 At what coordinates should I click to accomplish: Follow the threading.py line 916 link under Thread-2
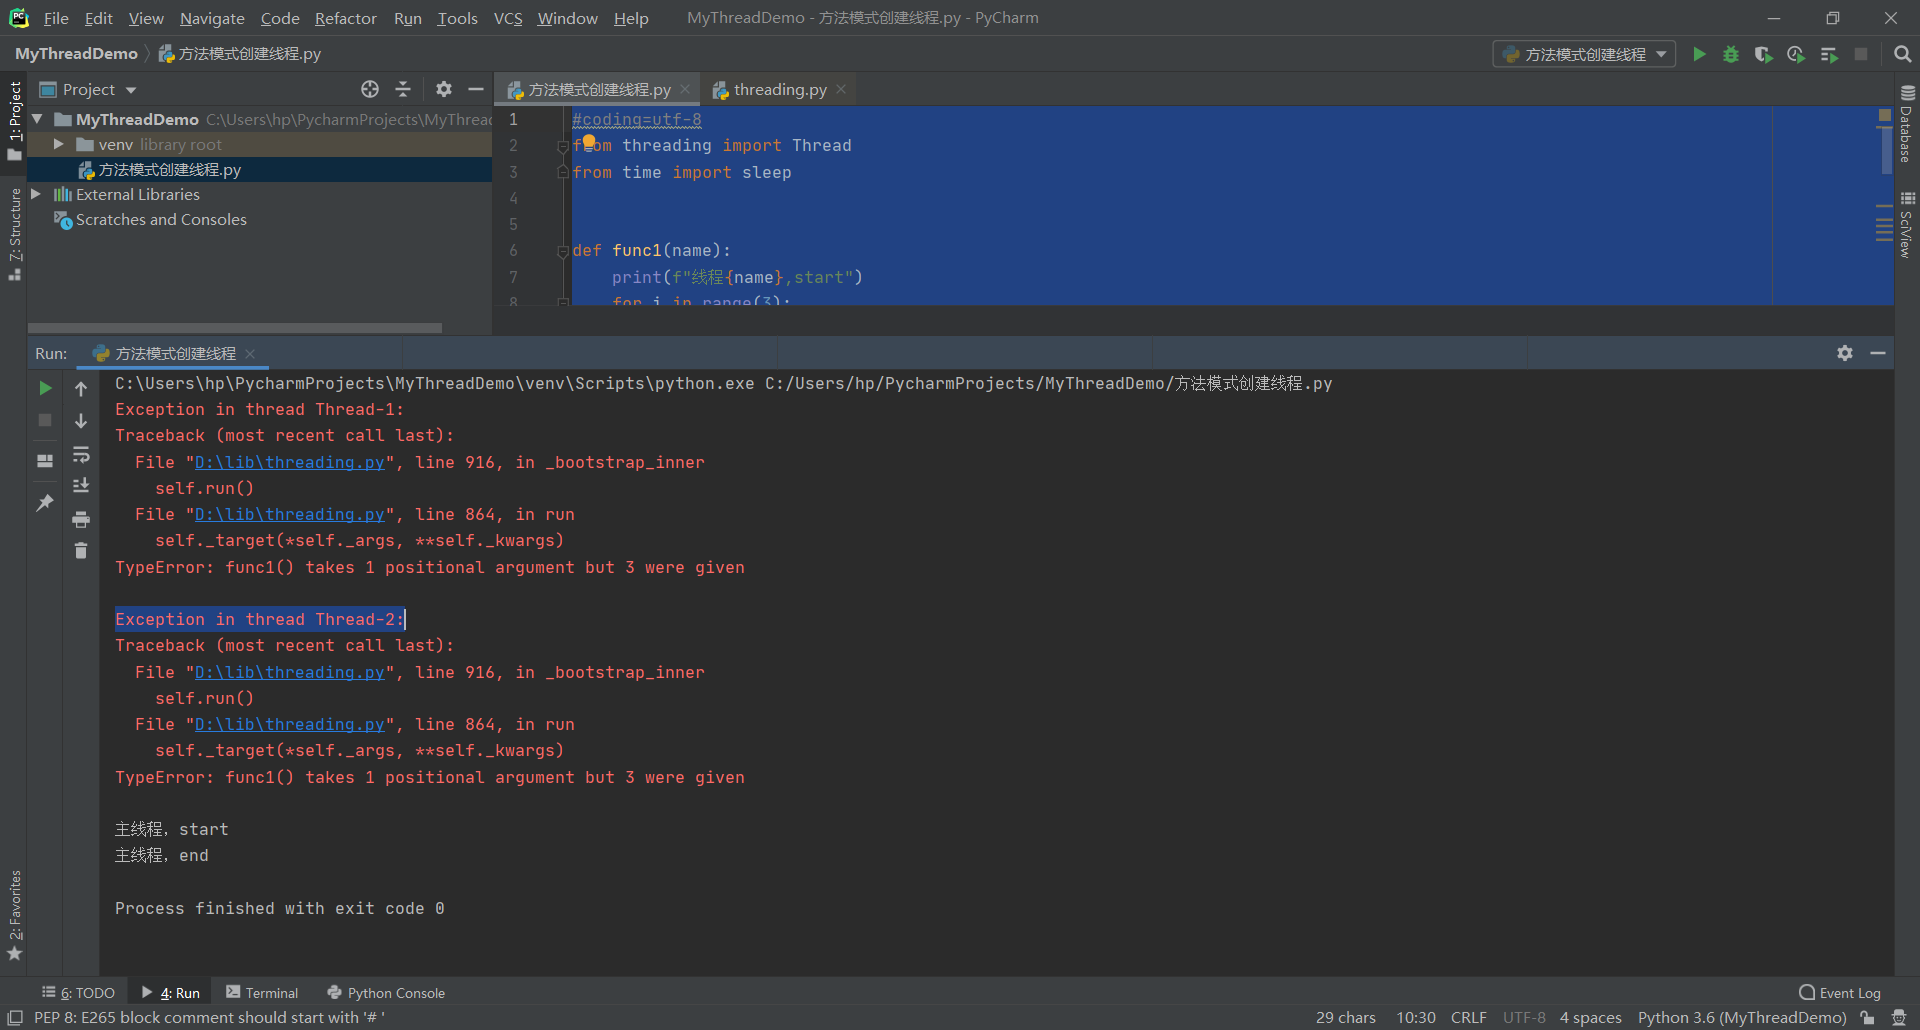(289, 672)
